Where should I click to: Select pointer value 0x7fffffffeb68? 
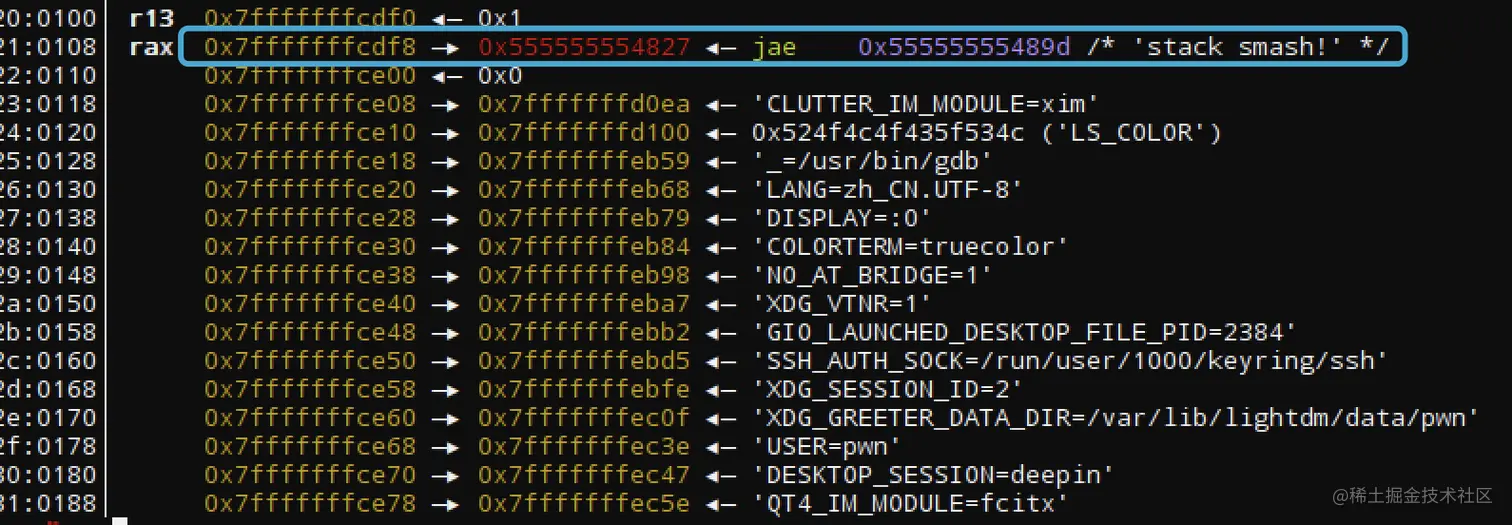(584, 189)
